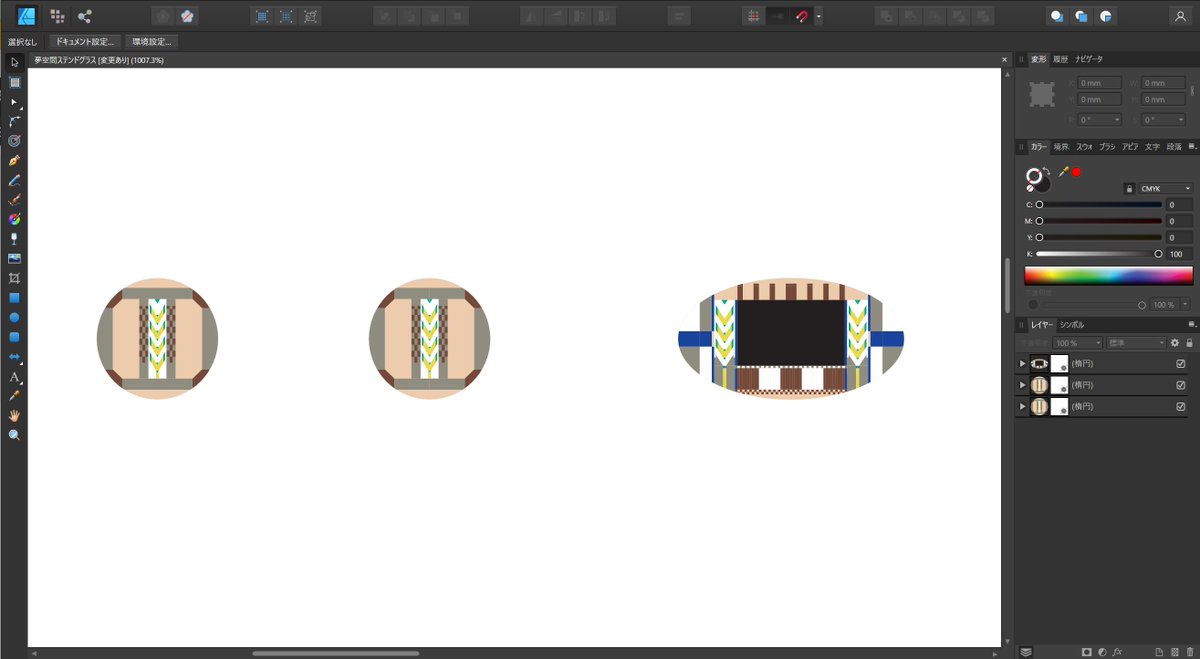Switch to the Pixel persona

coord(58,16)
